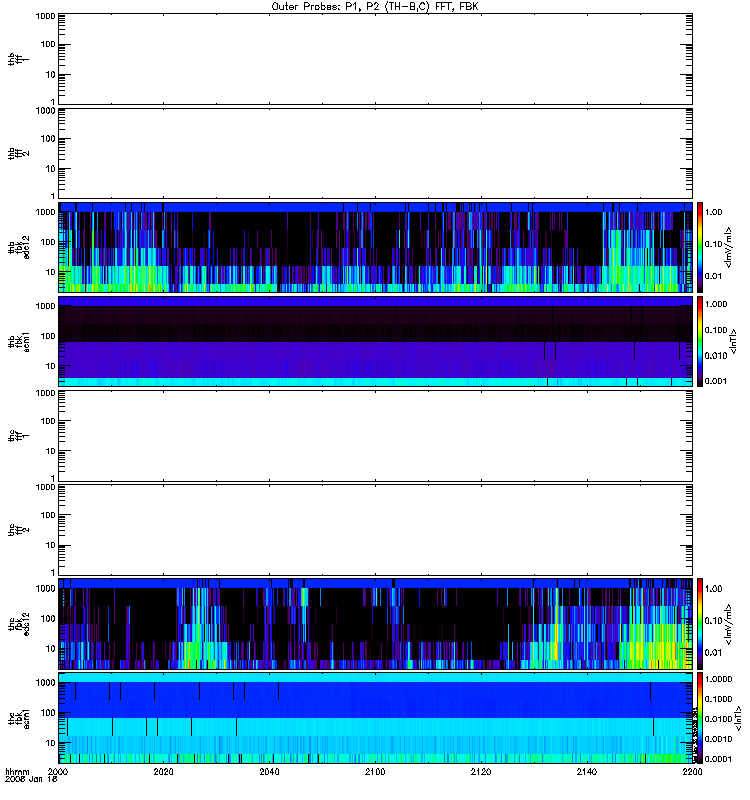Click the "10" y-tick of the thb fbk edc12 panel
The width and height of the screenshot is (750, 800).
pos(51,272)
